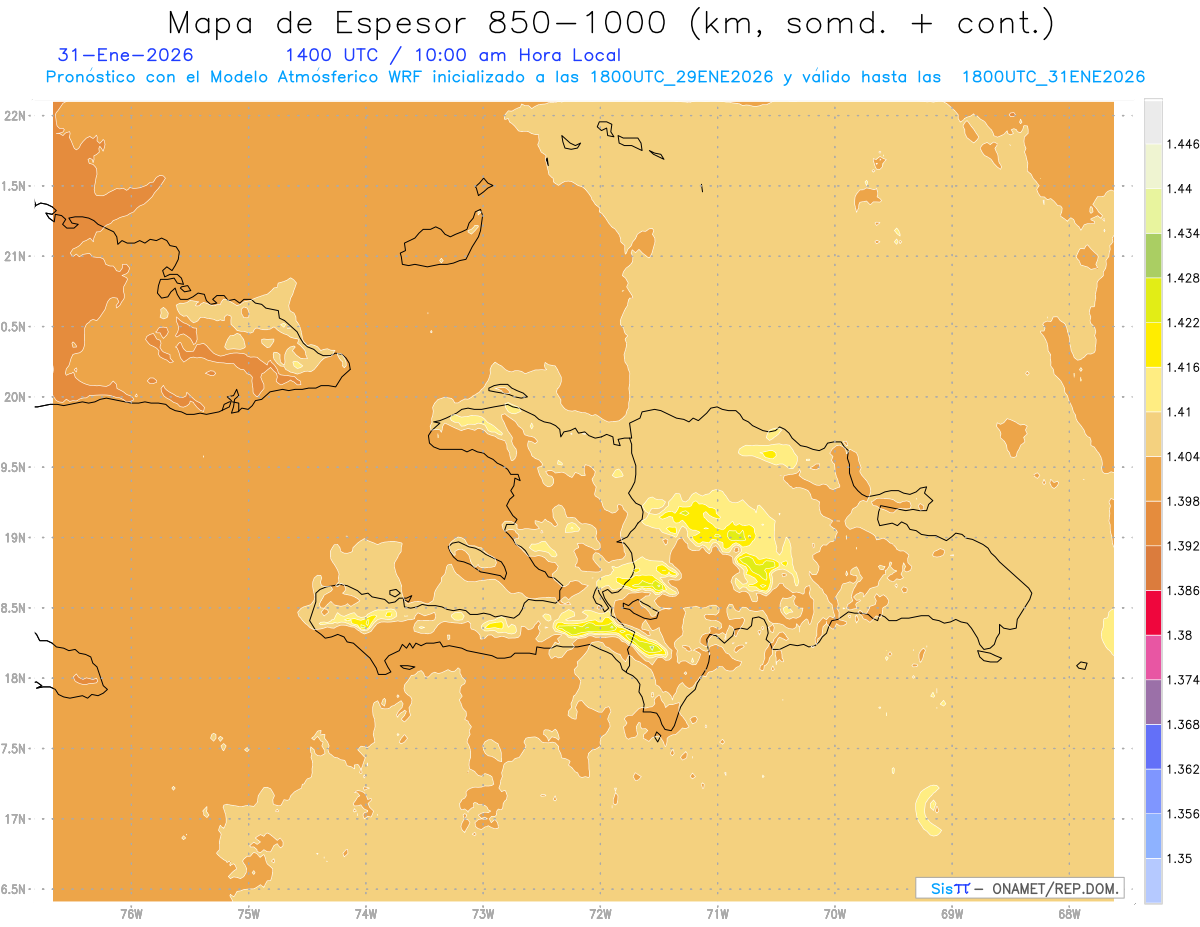Click the longitude label '73W'

coord(483,913)
